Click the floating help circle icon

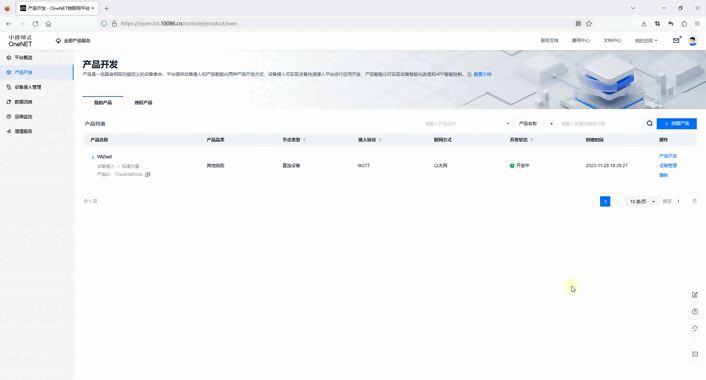pos(695,312)
